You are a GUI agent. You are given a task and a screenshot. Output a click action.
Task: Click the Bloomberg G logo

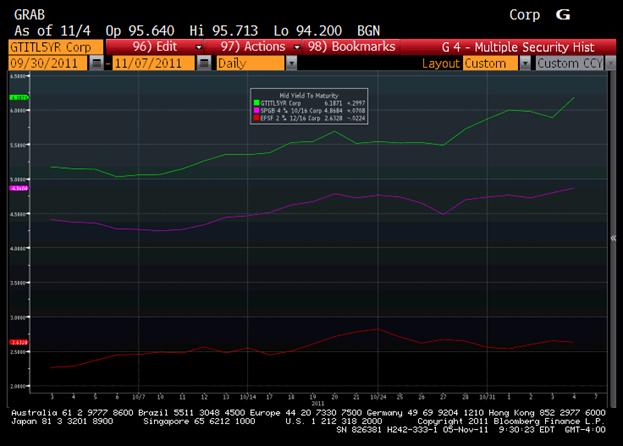(563, 15)
